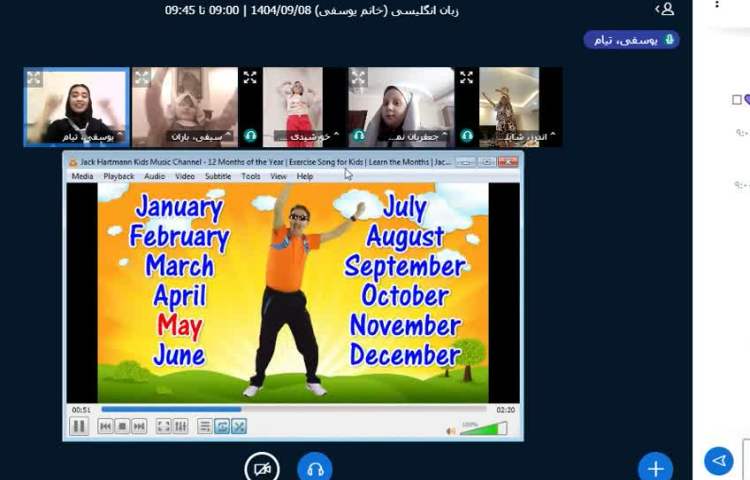Screen dimensions: 750x480
Task: Click the active speaker name badge
Action: pyautogui.click(x=631, y=40)
